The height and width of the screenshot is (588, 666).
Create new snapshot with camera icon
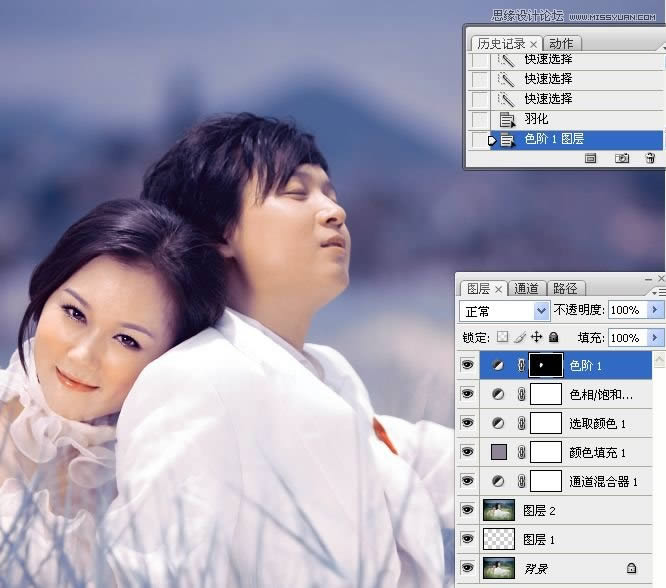click(x=621, y=158)
